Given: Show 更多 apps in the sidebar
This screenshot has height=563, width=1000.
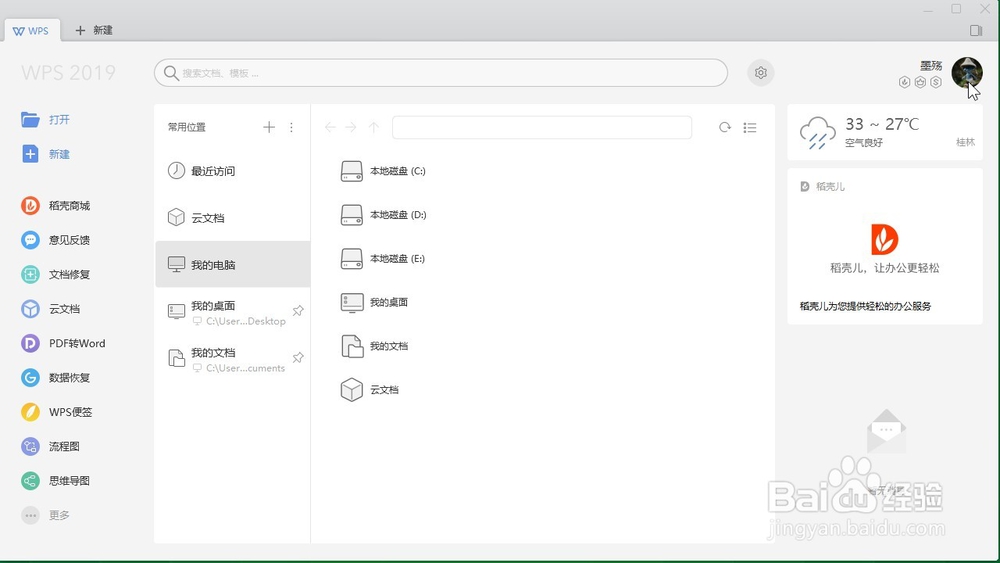Looking at the screenshot, I should point(46,515).
